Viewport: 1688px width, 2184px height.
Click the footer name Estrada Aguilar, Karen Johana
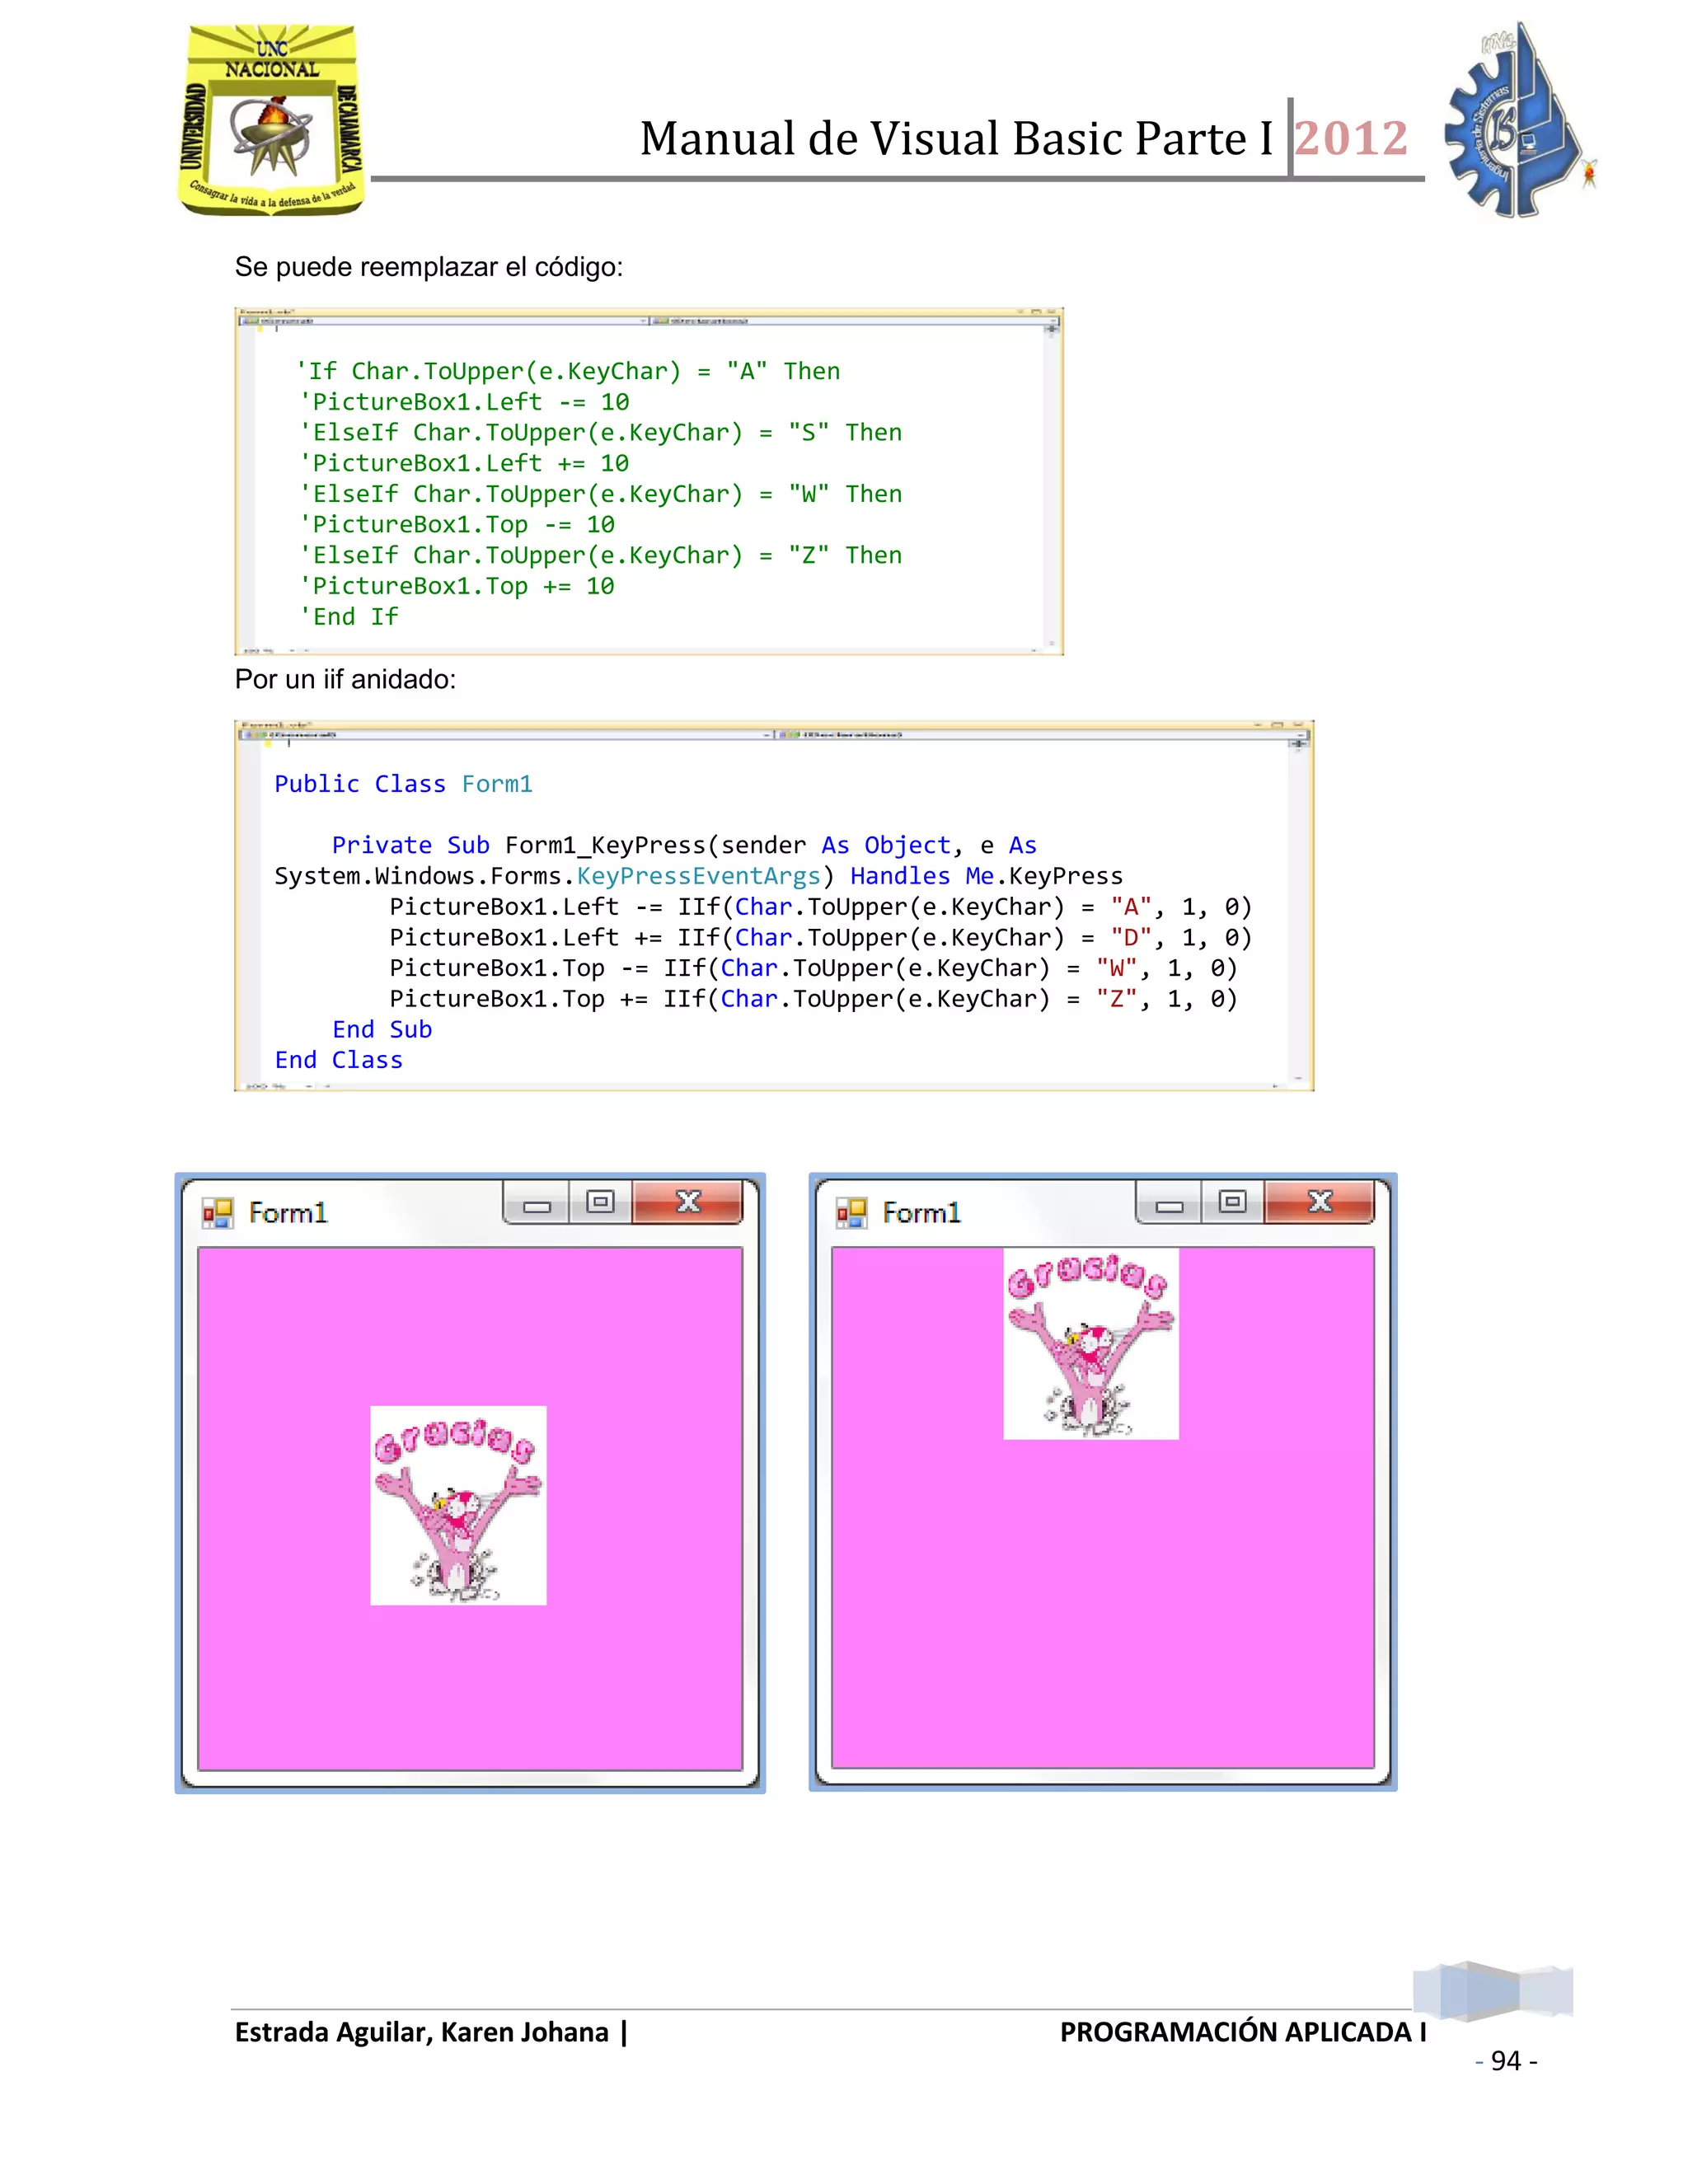tap(422, 2033)
